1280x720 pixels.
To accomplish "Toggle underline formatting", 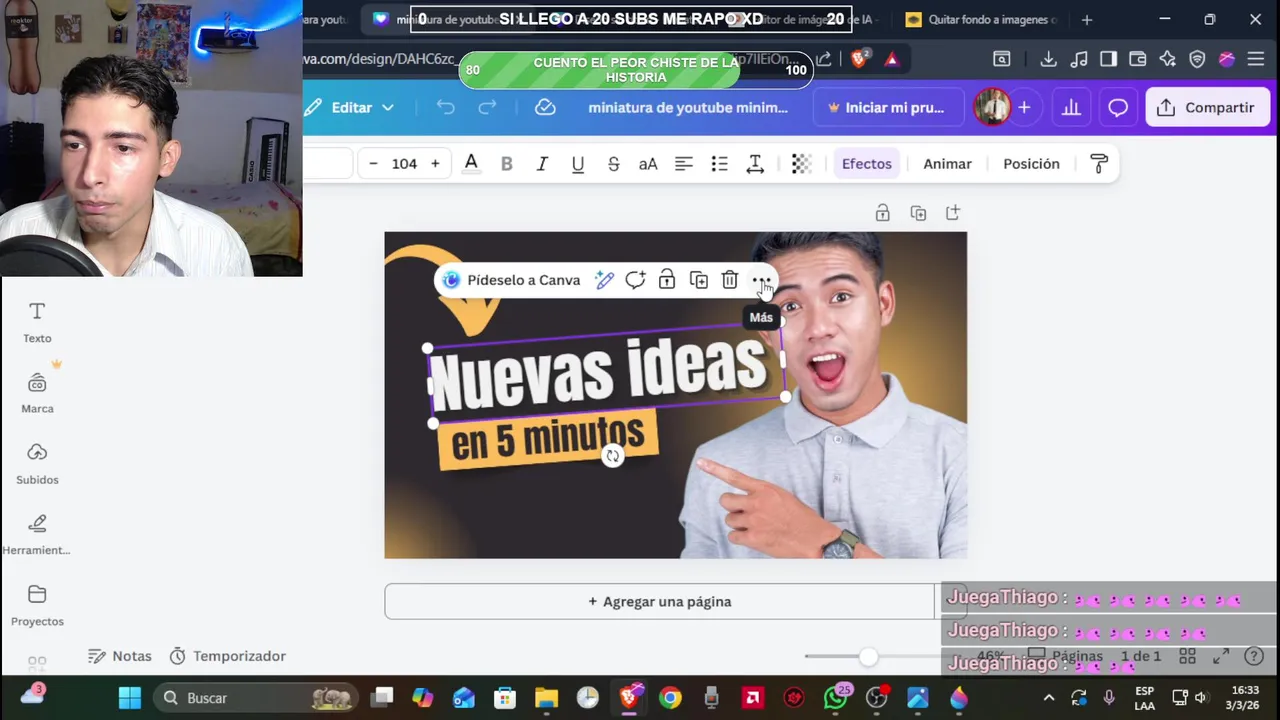I will [x=578, y=164].
